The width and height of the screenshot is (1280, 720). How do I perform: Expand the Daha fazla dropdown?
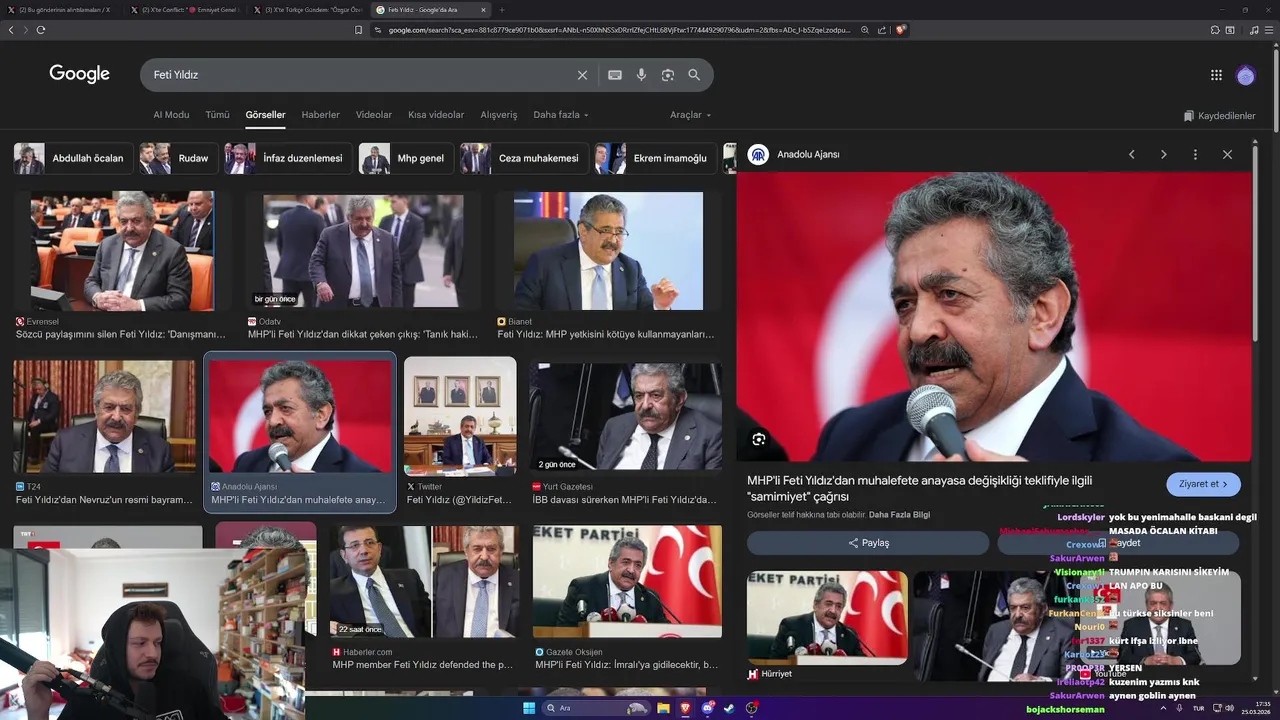click(x=561, y=115)
